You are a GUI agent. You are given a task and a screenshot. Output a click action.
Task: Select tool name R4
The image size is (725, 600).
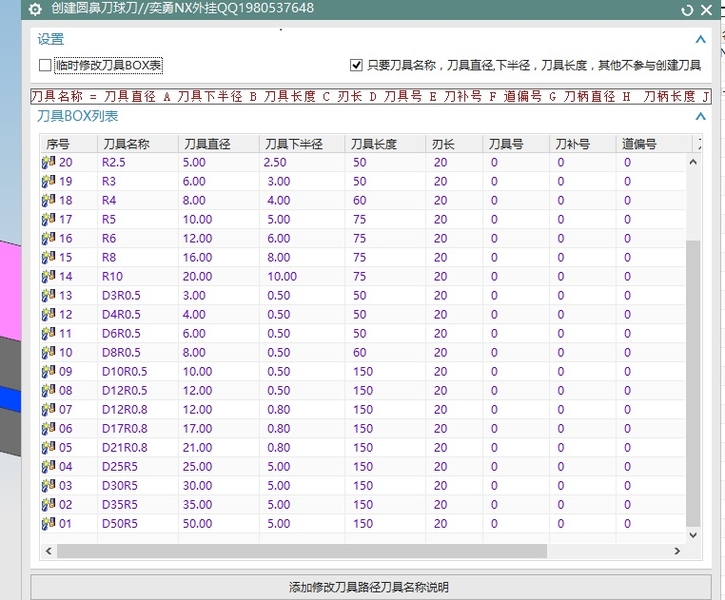[x=109, y=200]
